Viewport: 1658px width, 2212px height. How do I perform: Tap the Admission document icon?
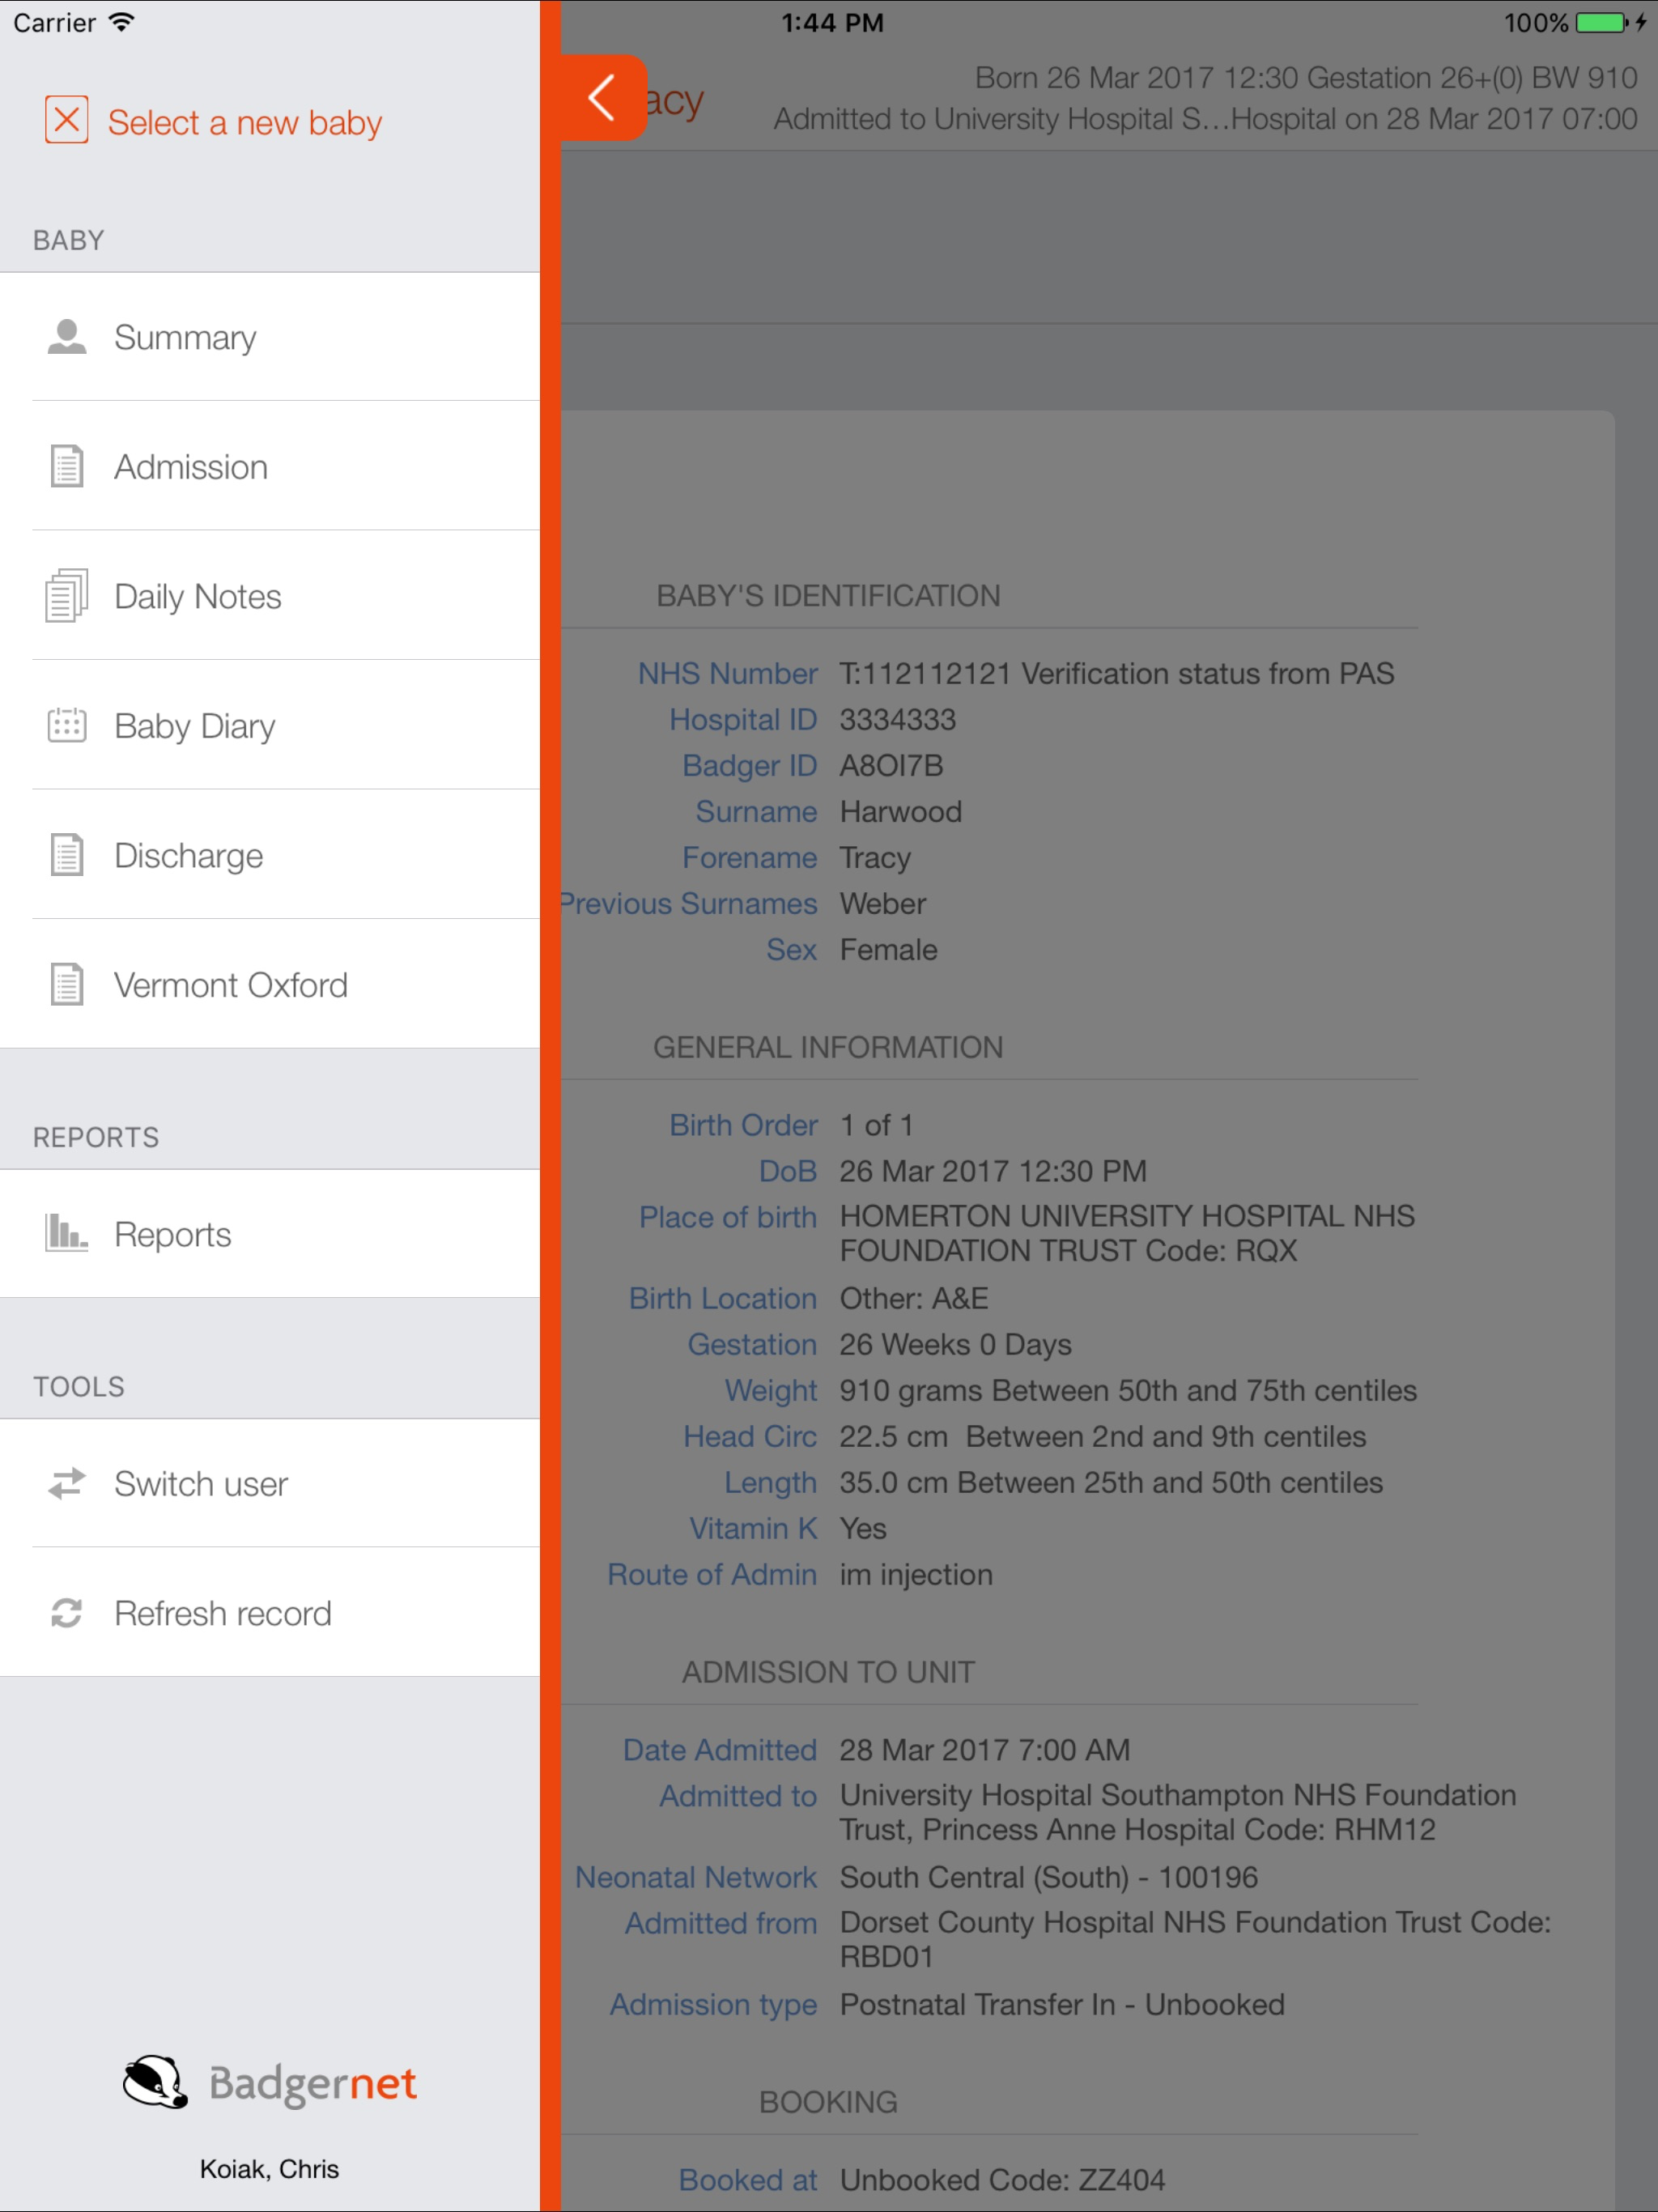click(x=67, y=466)
